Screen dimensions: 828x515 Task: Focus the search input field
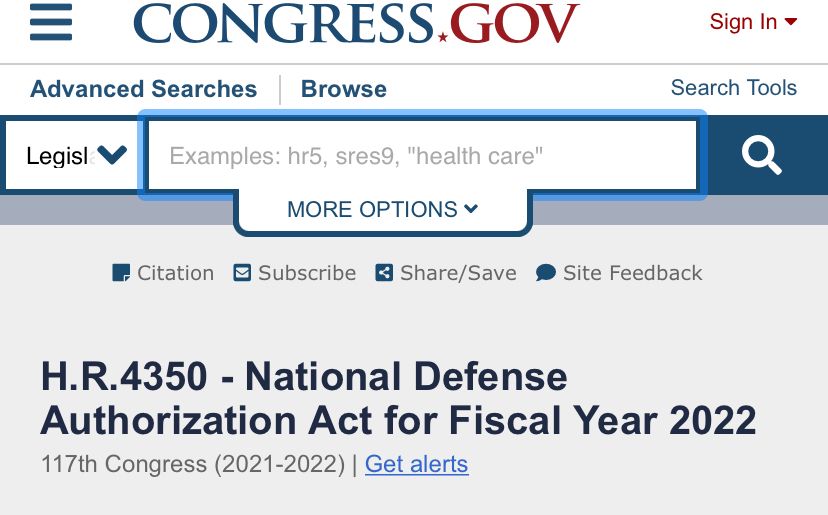click(x=422, y=155)
